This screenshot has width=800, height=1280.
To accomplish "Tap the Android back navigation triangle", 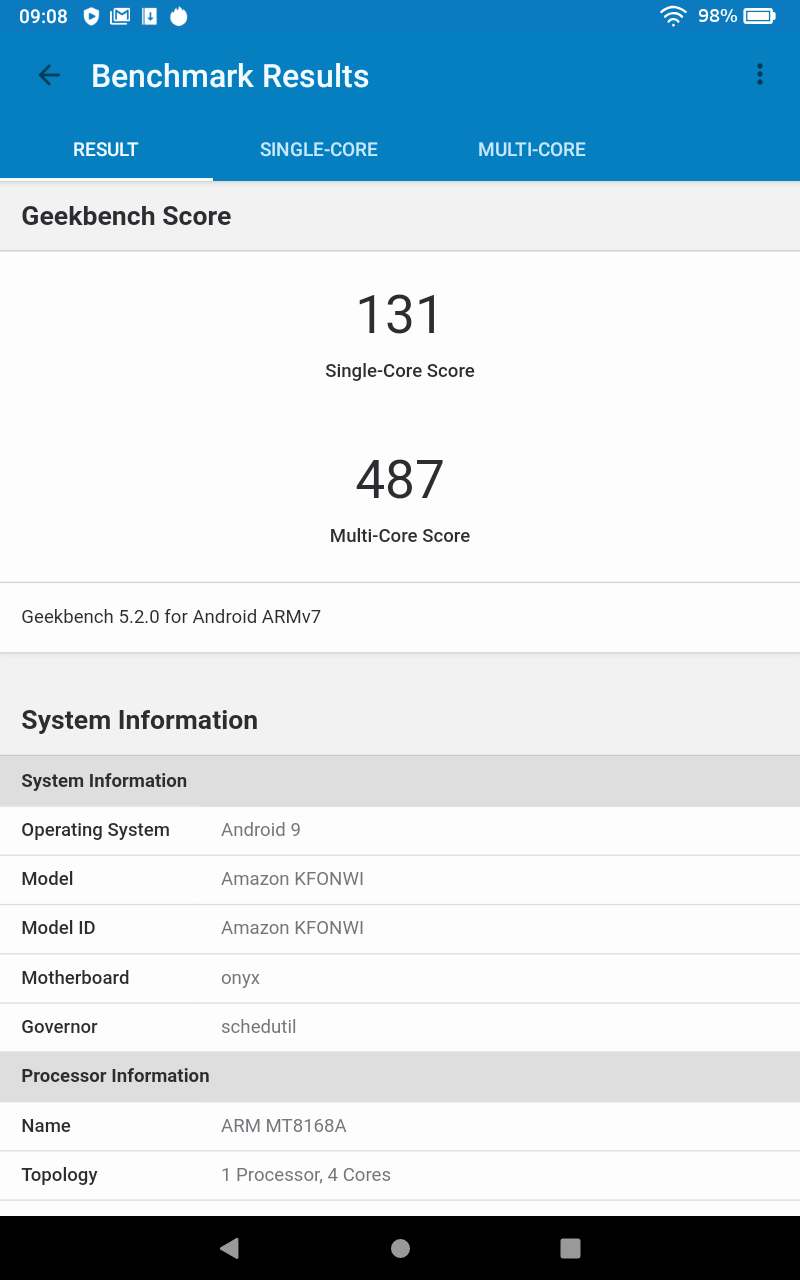I will pyautogui.click(x=229, y=1248).
